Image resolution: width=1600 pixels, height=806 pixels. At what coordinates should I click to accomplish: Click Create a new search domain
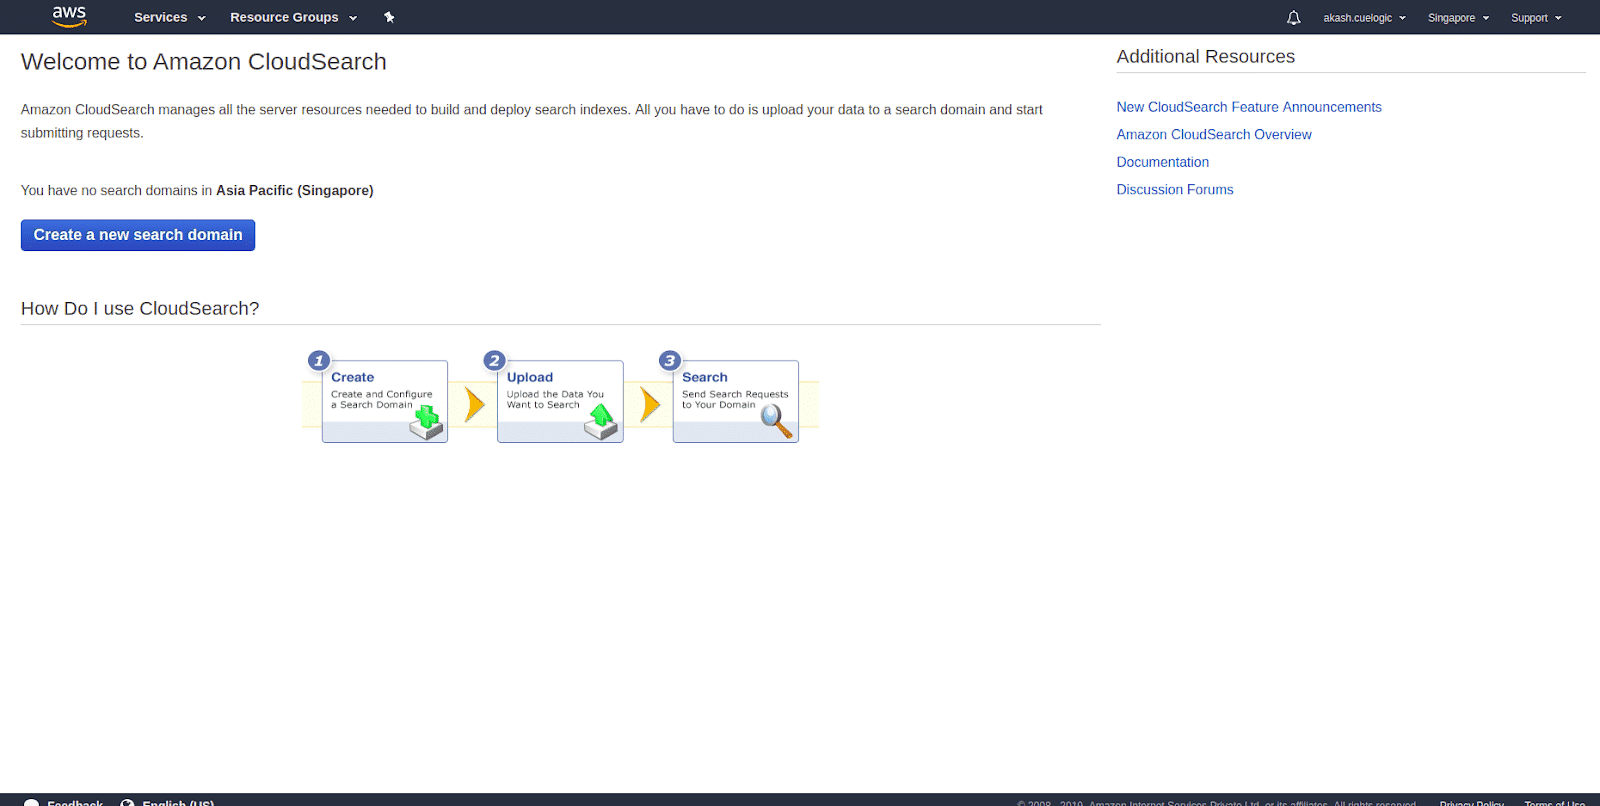pyautogui.click(x=138, y=235)
